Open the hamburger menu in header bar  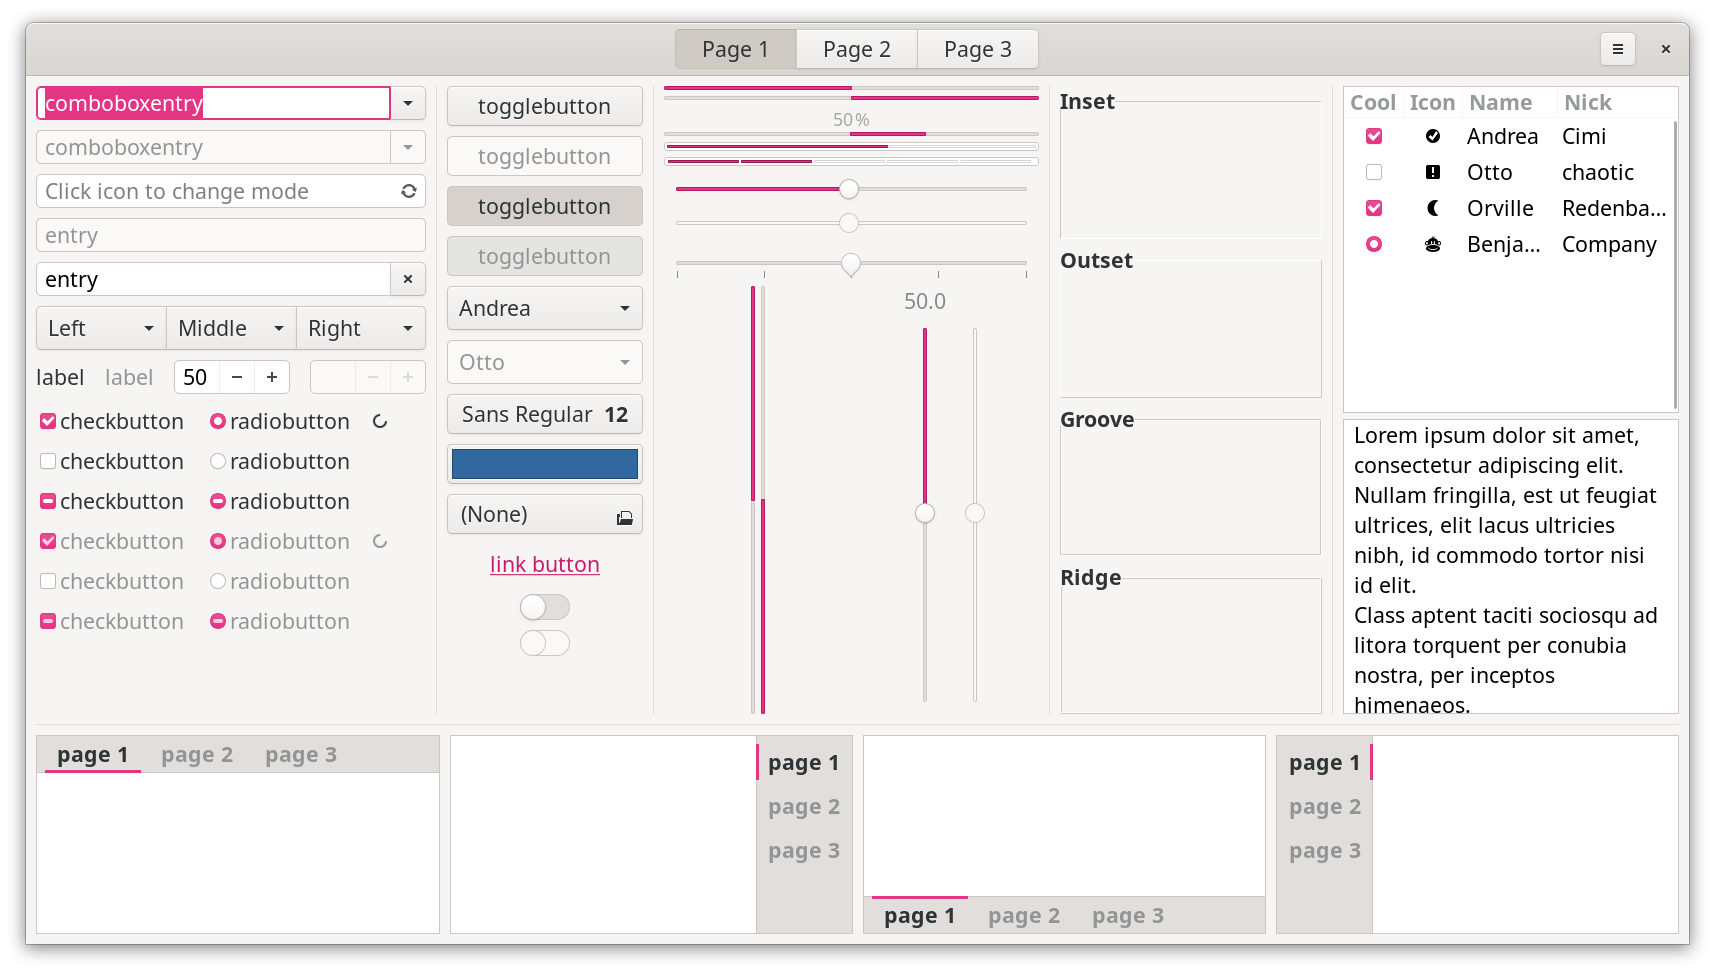(x=1617, y=49)
